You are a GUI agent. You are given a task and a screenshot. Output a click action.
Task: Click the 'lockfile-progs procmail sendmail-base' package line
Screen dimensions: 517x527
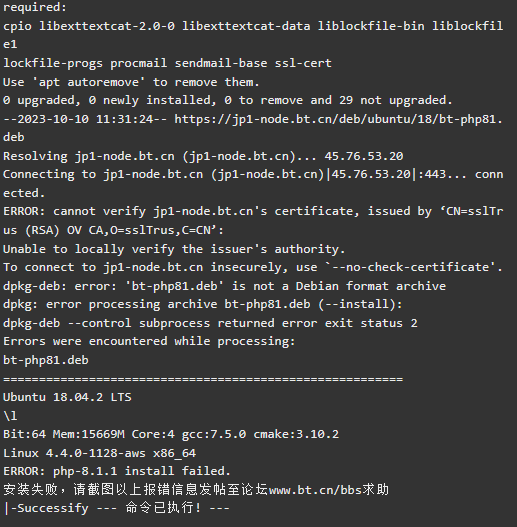tap(167, 63)
